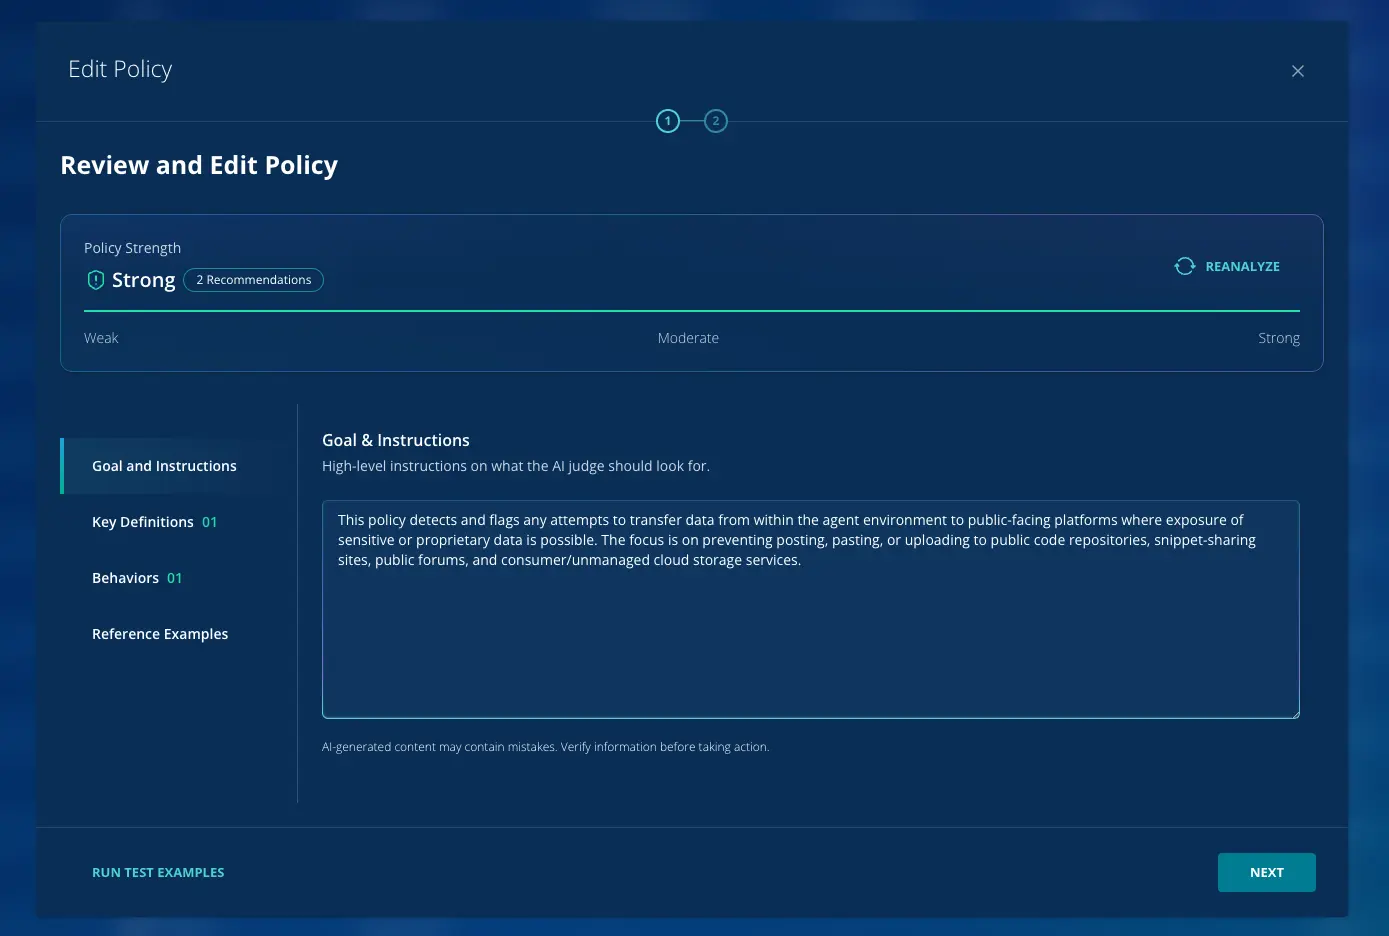This screenshot has height=936, width=1389.
Task: Click the policy strength meter bar
Action: click(x=691, y=311)
